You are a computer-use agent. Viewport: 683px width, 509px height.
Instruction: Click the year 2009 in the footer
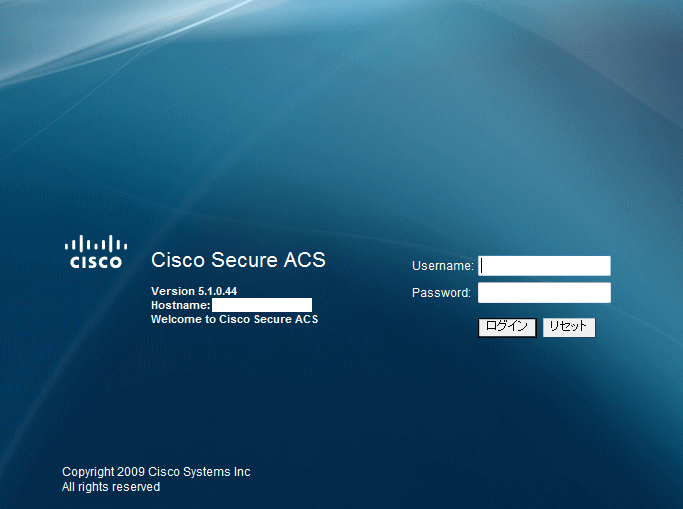point(132,472)
